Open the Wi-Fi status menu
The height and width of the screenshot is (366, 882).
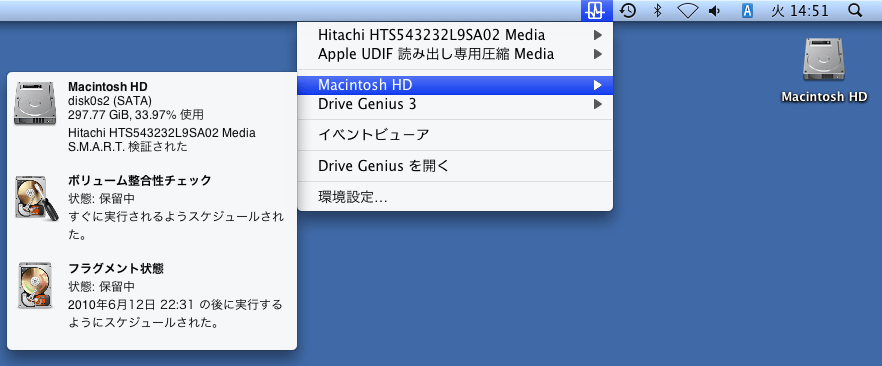[687, 11]
